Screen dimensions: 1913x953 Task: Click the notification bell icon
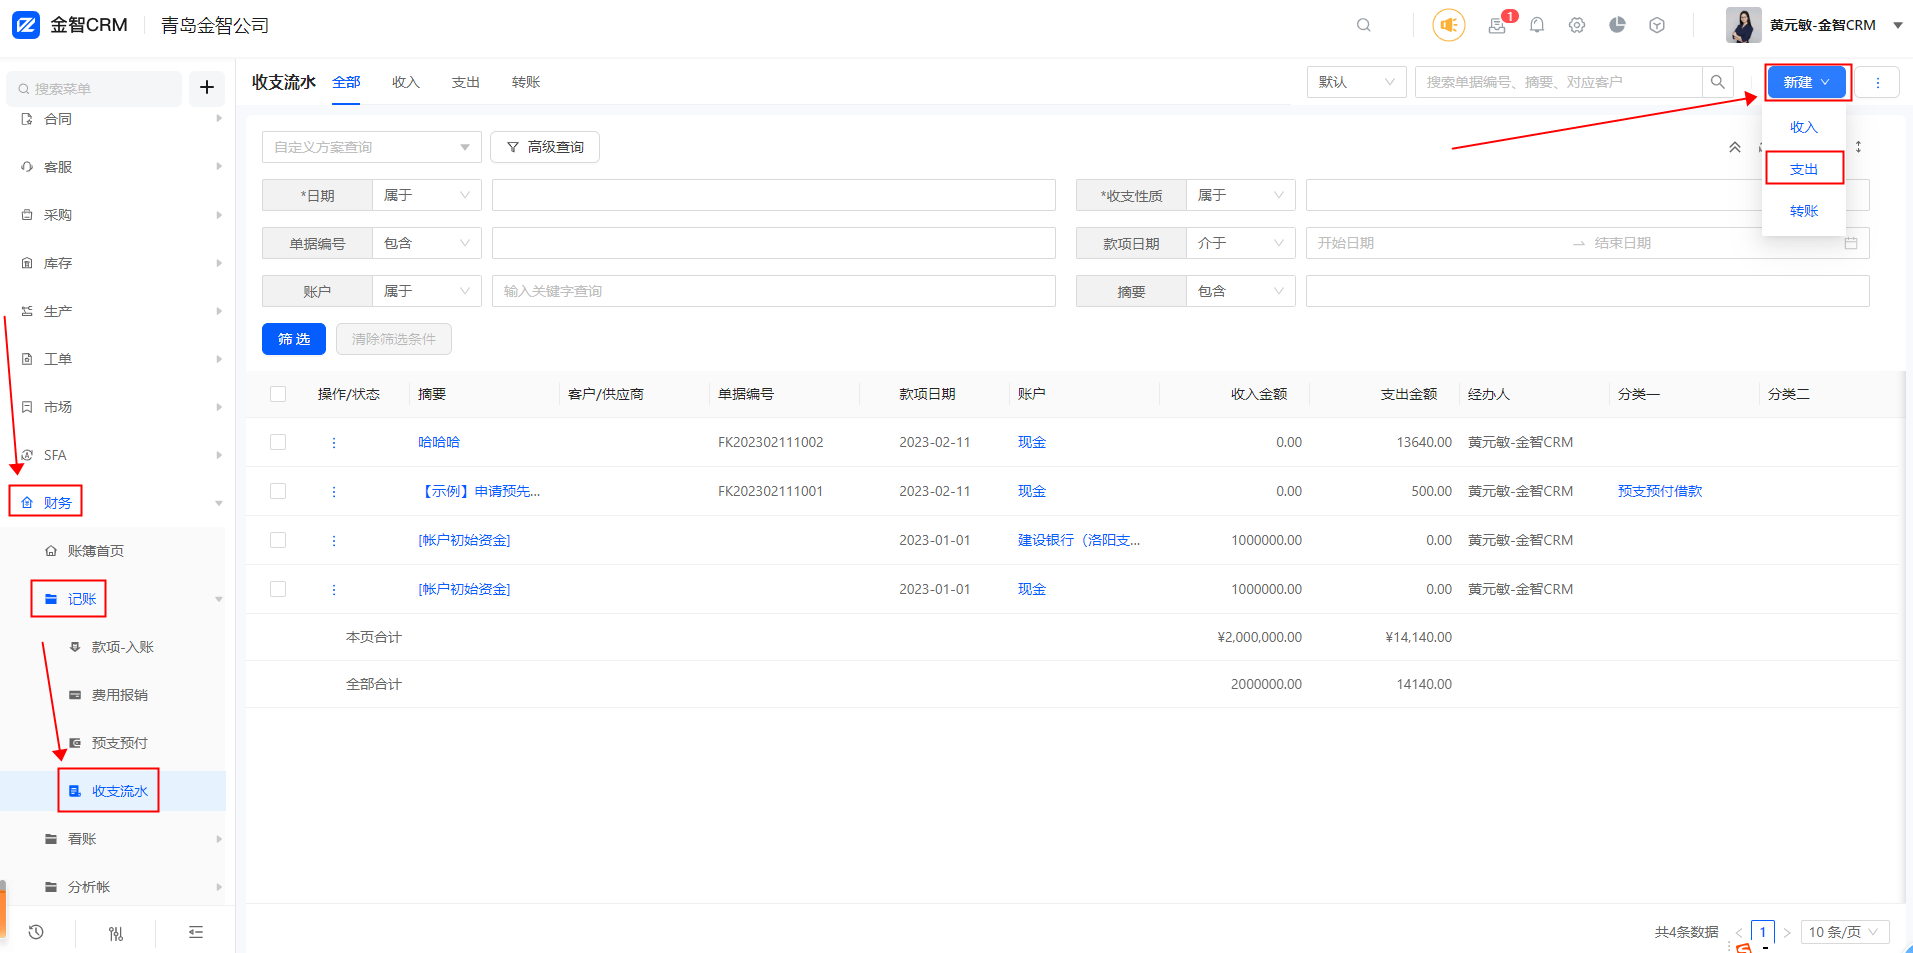click(x=1537, y=25)
